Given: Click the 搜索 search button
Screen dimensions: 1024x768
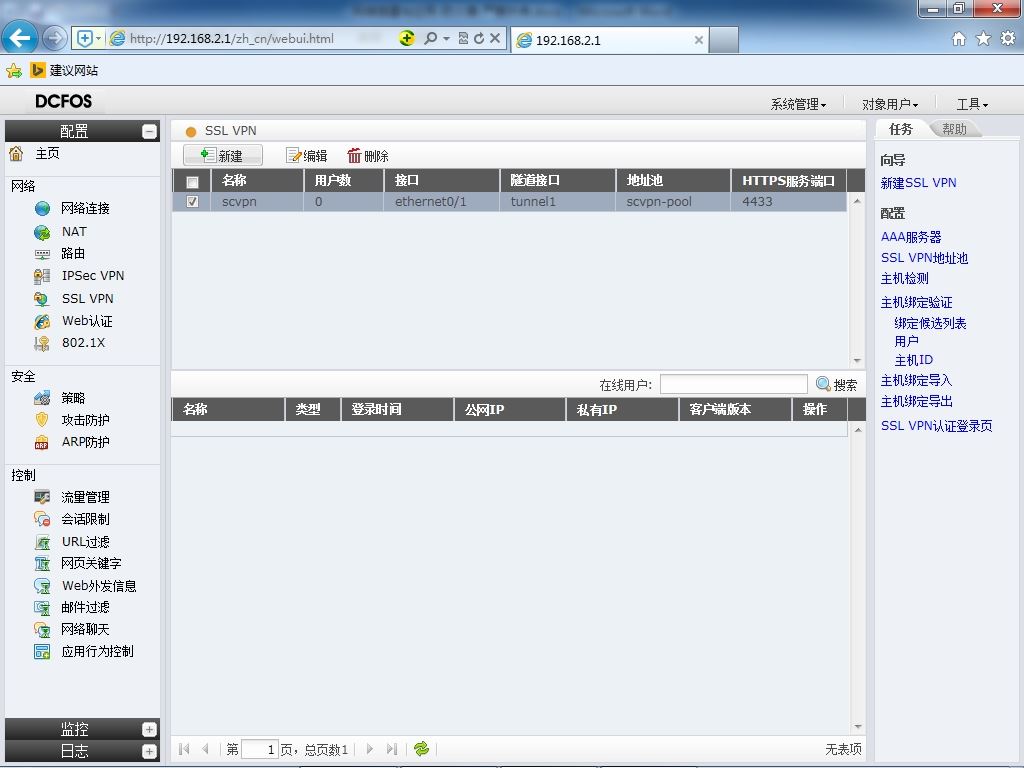Looking at the screenshot, I should 837,385.
